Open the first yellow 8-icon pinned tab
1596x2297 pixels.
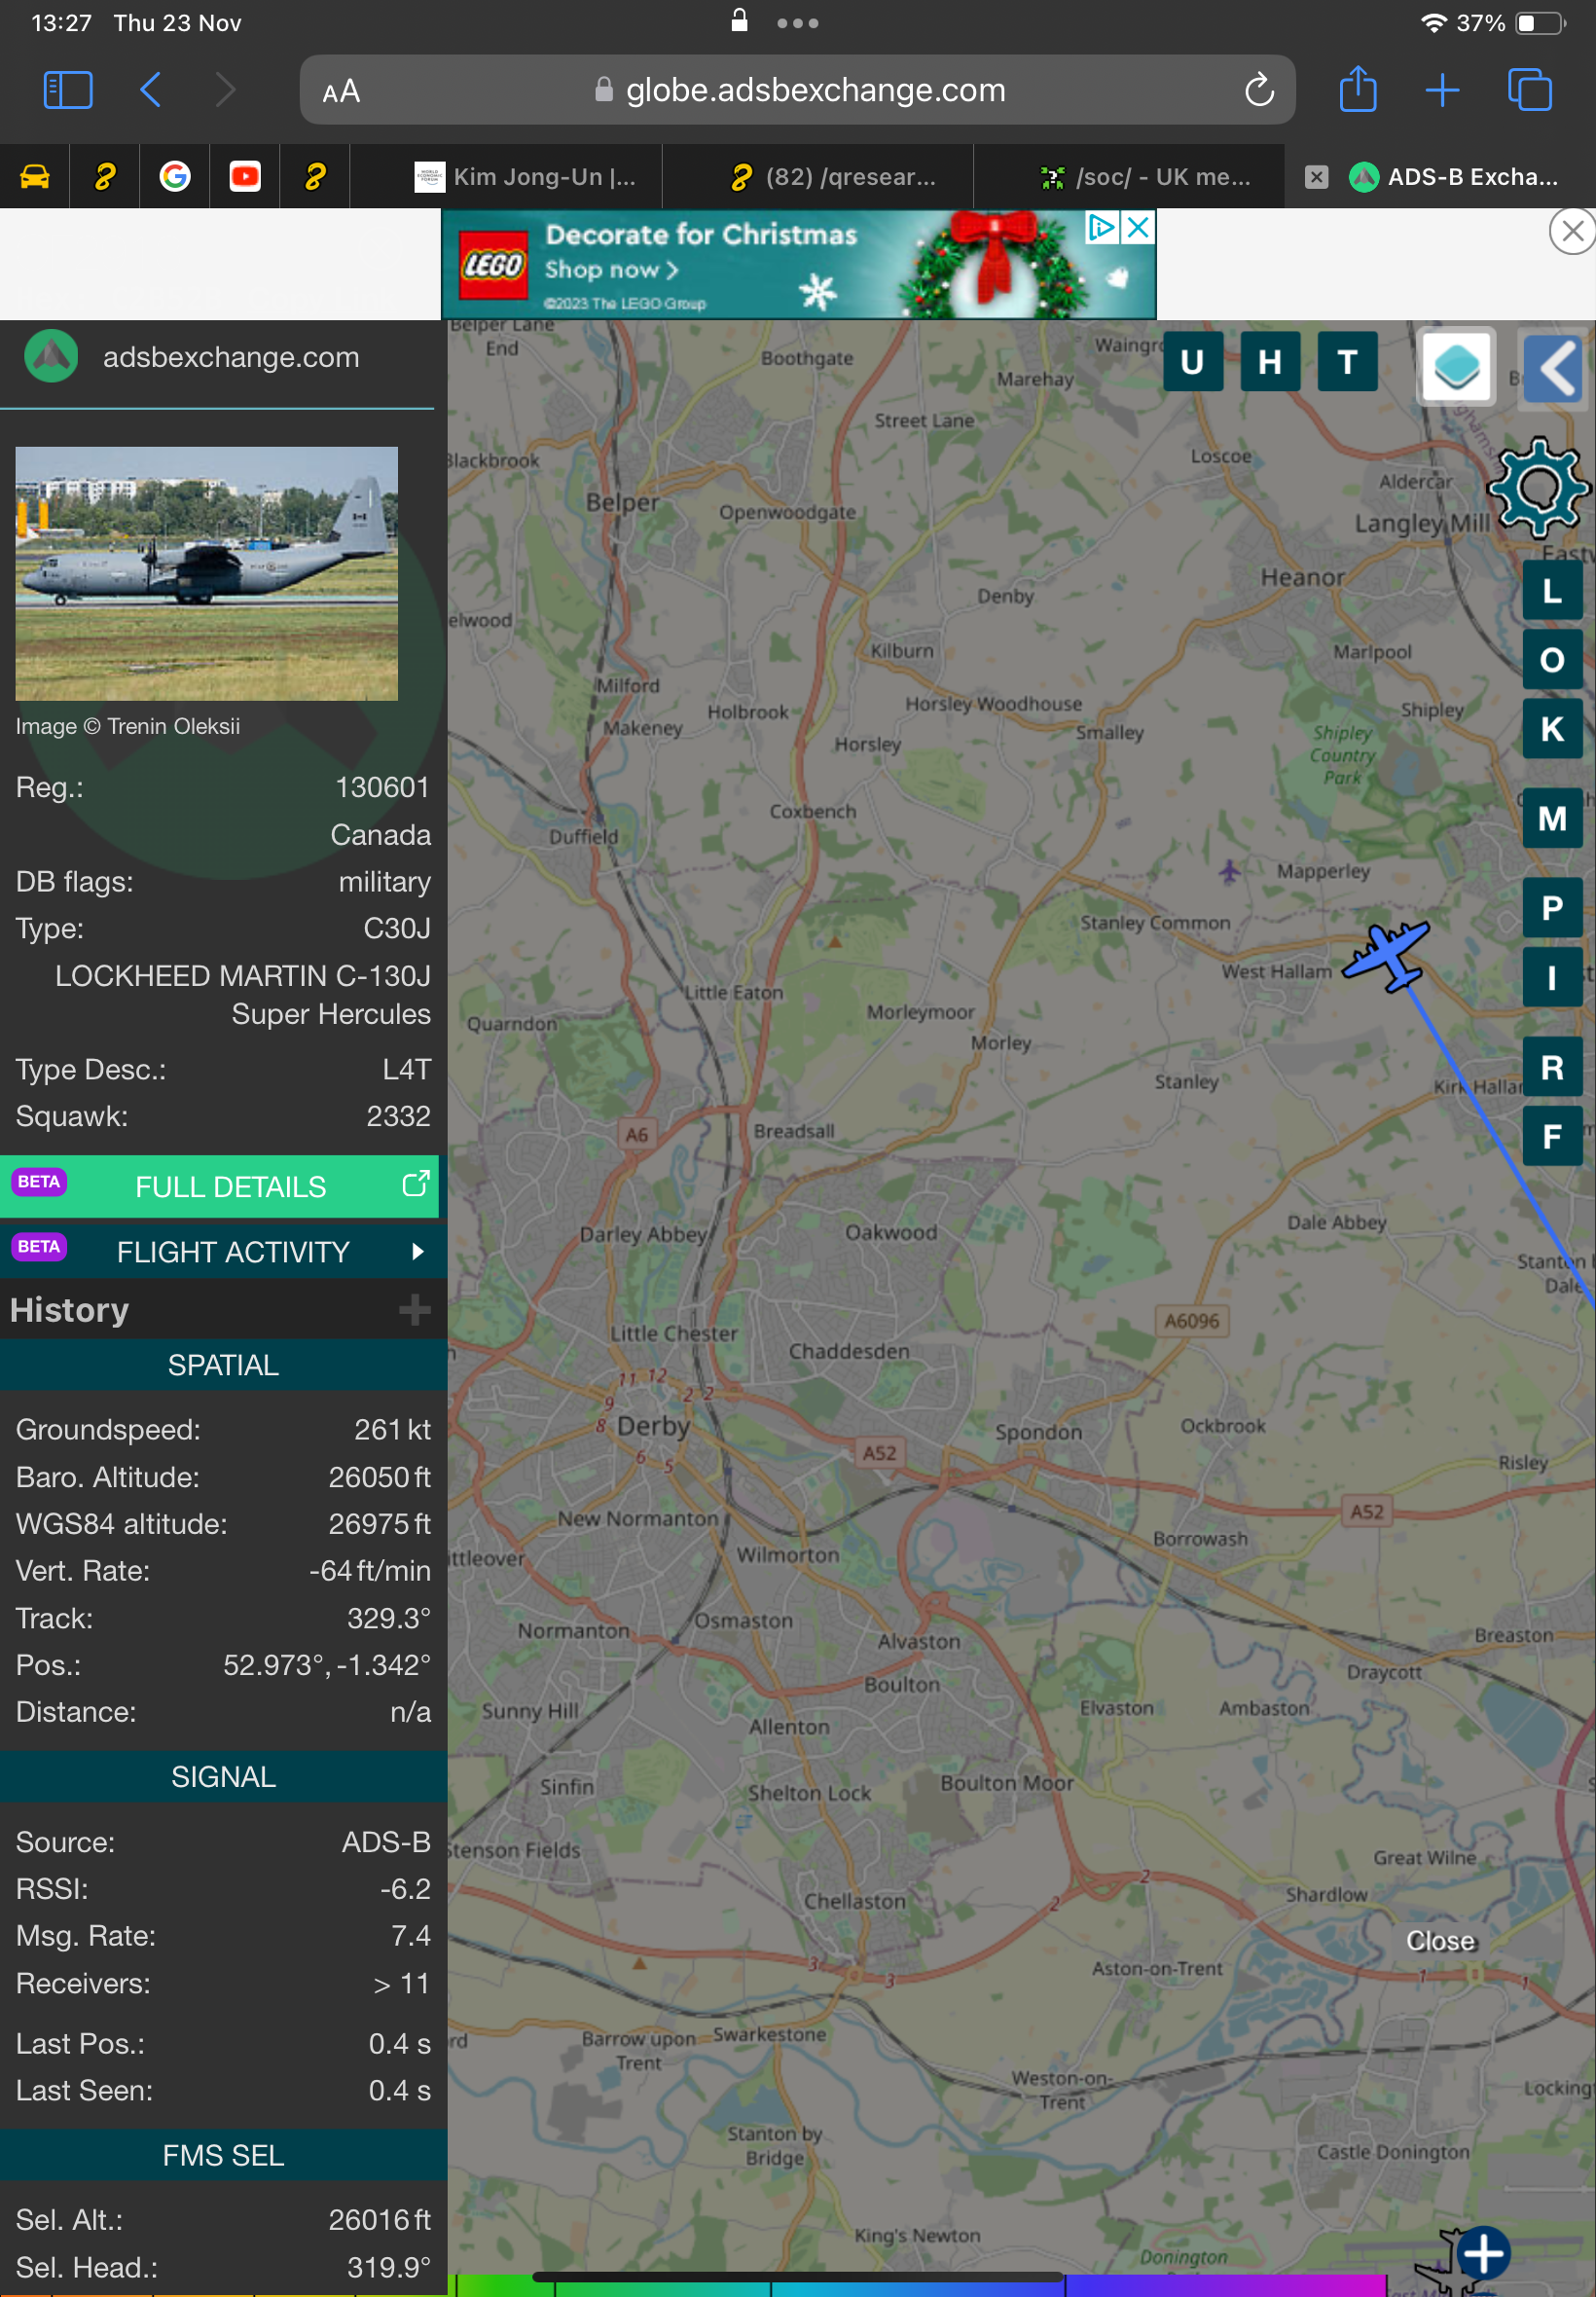click(x=105, y=177)
